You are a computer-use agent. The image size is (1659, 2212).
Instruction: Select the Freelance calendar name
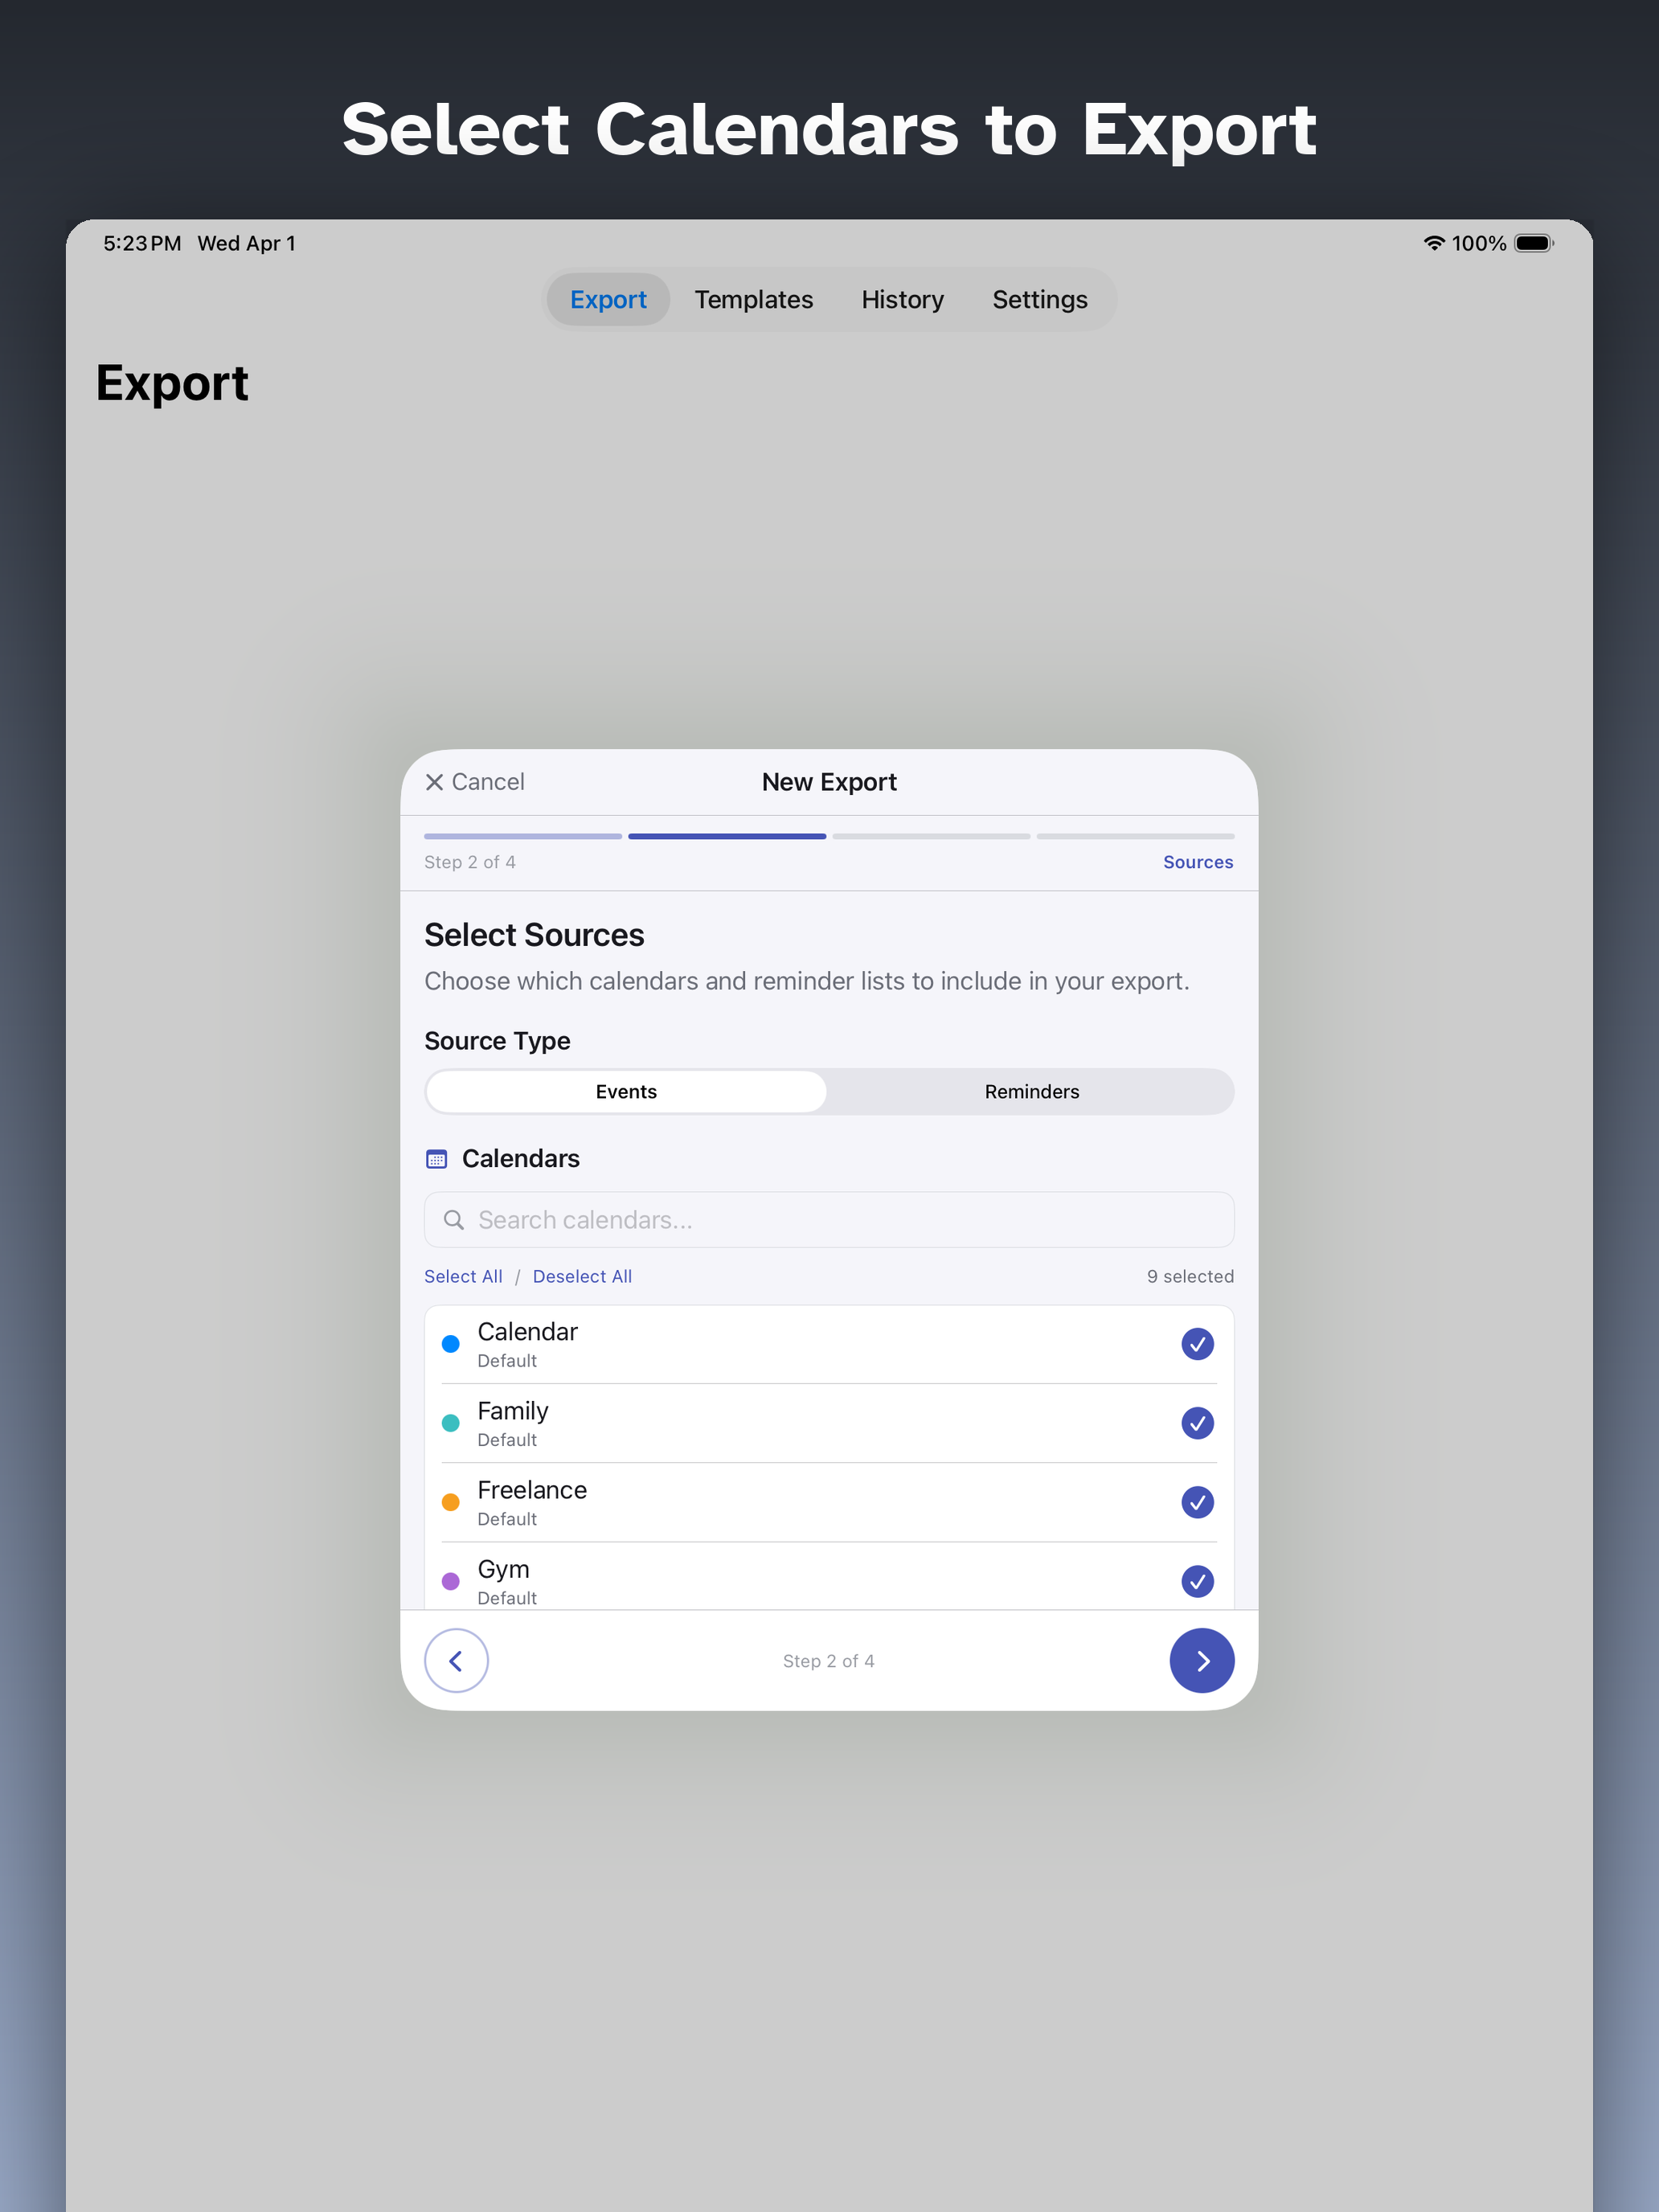532,1490
